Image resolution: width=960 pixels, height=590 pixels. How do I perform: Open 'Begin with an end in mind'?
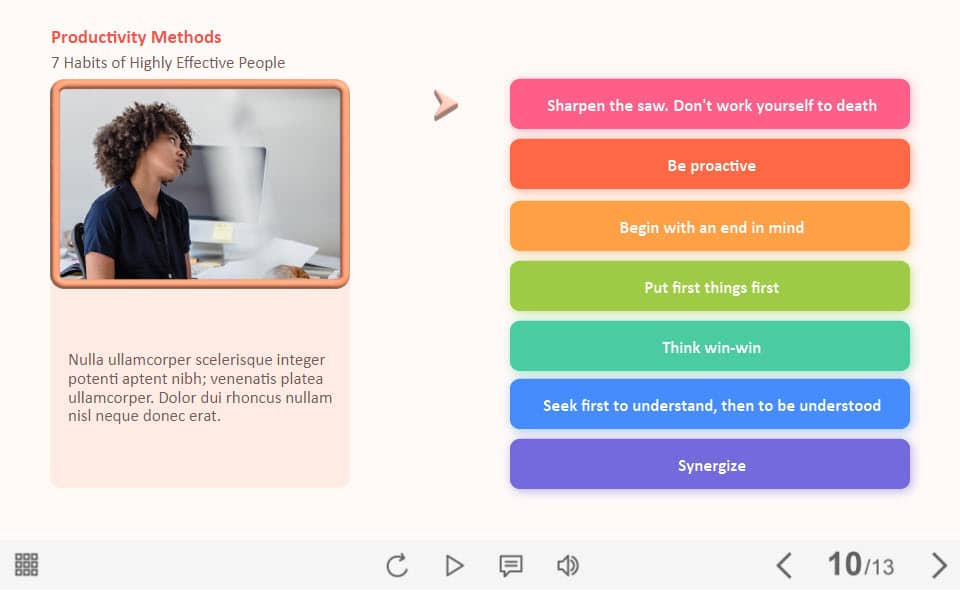click(x=710, y=227)
